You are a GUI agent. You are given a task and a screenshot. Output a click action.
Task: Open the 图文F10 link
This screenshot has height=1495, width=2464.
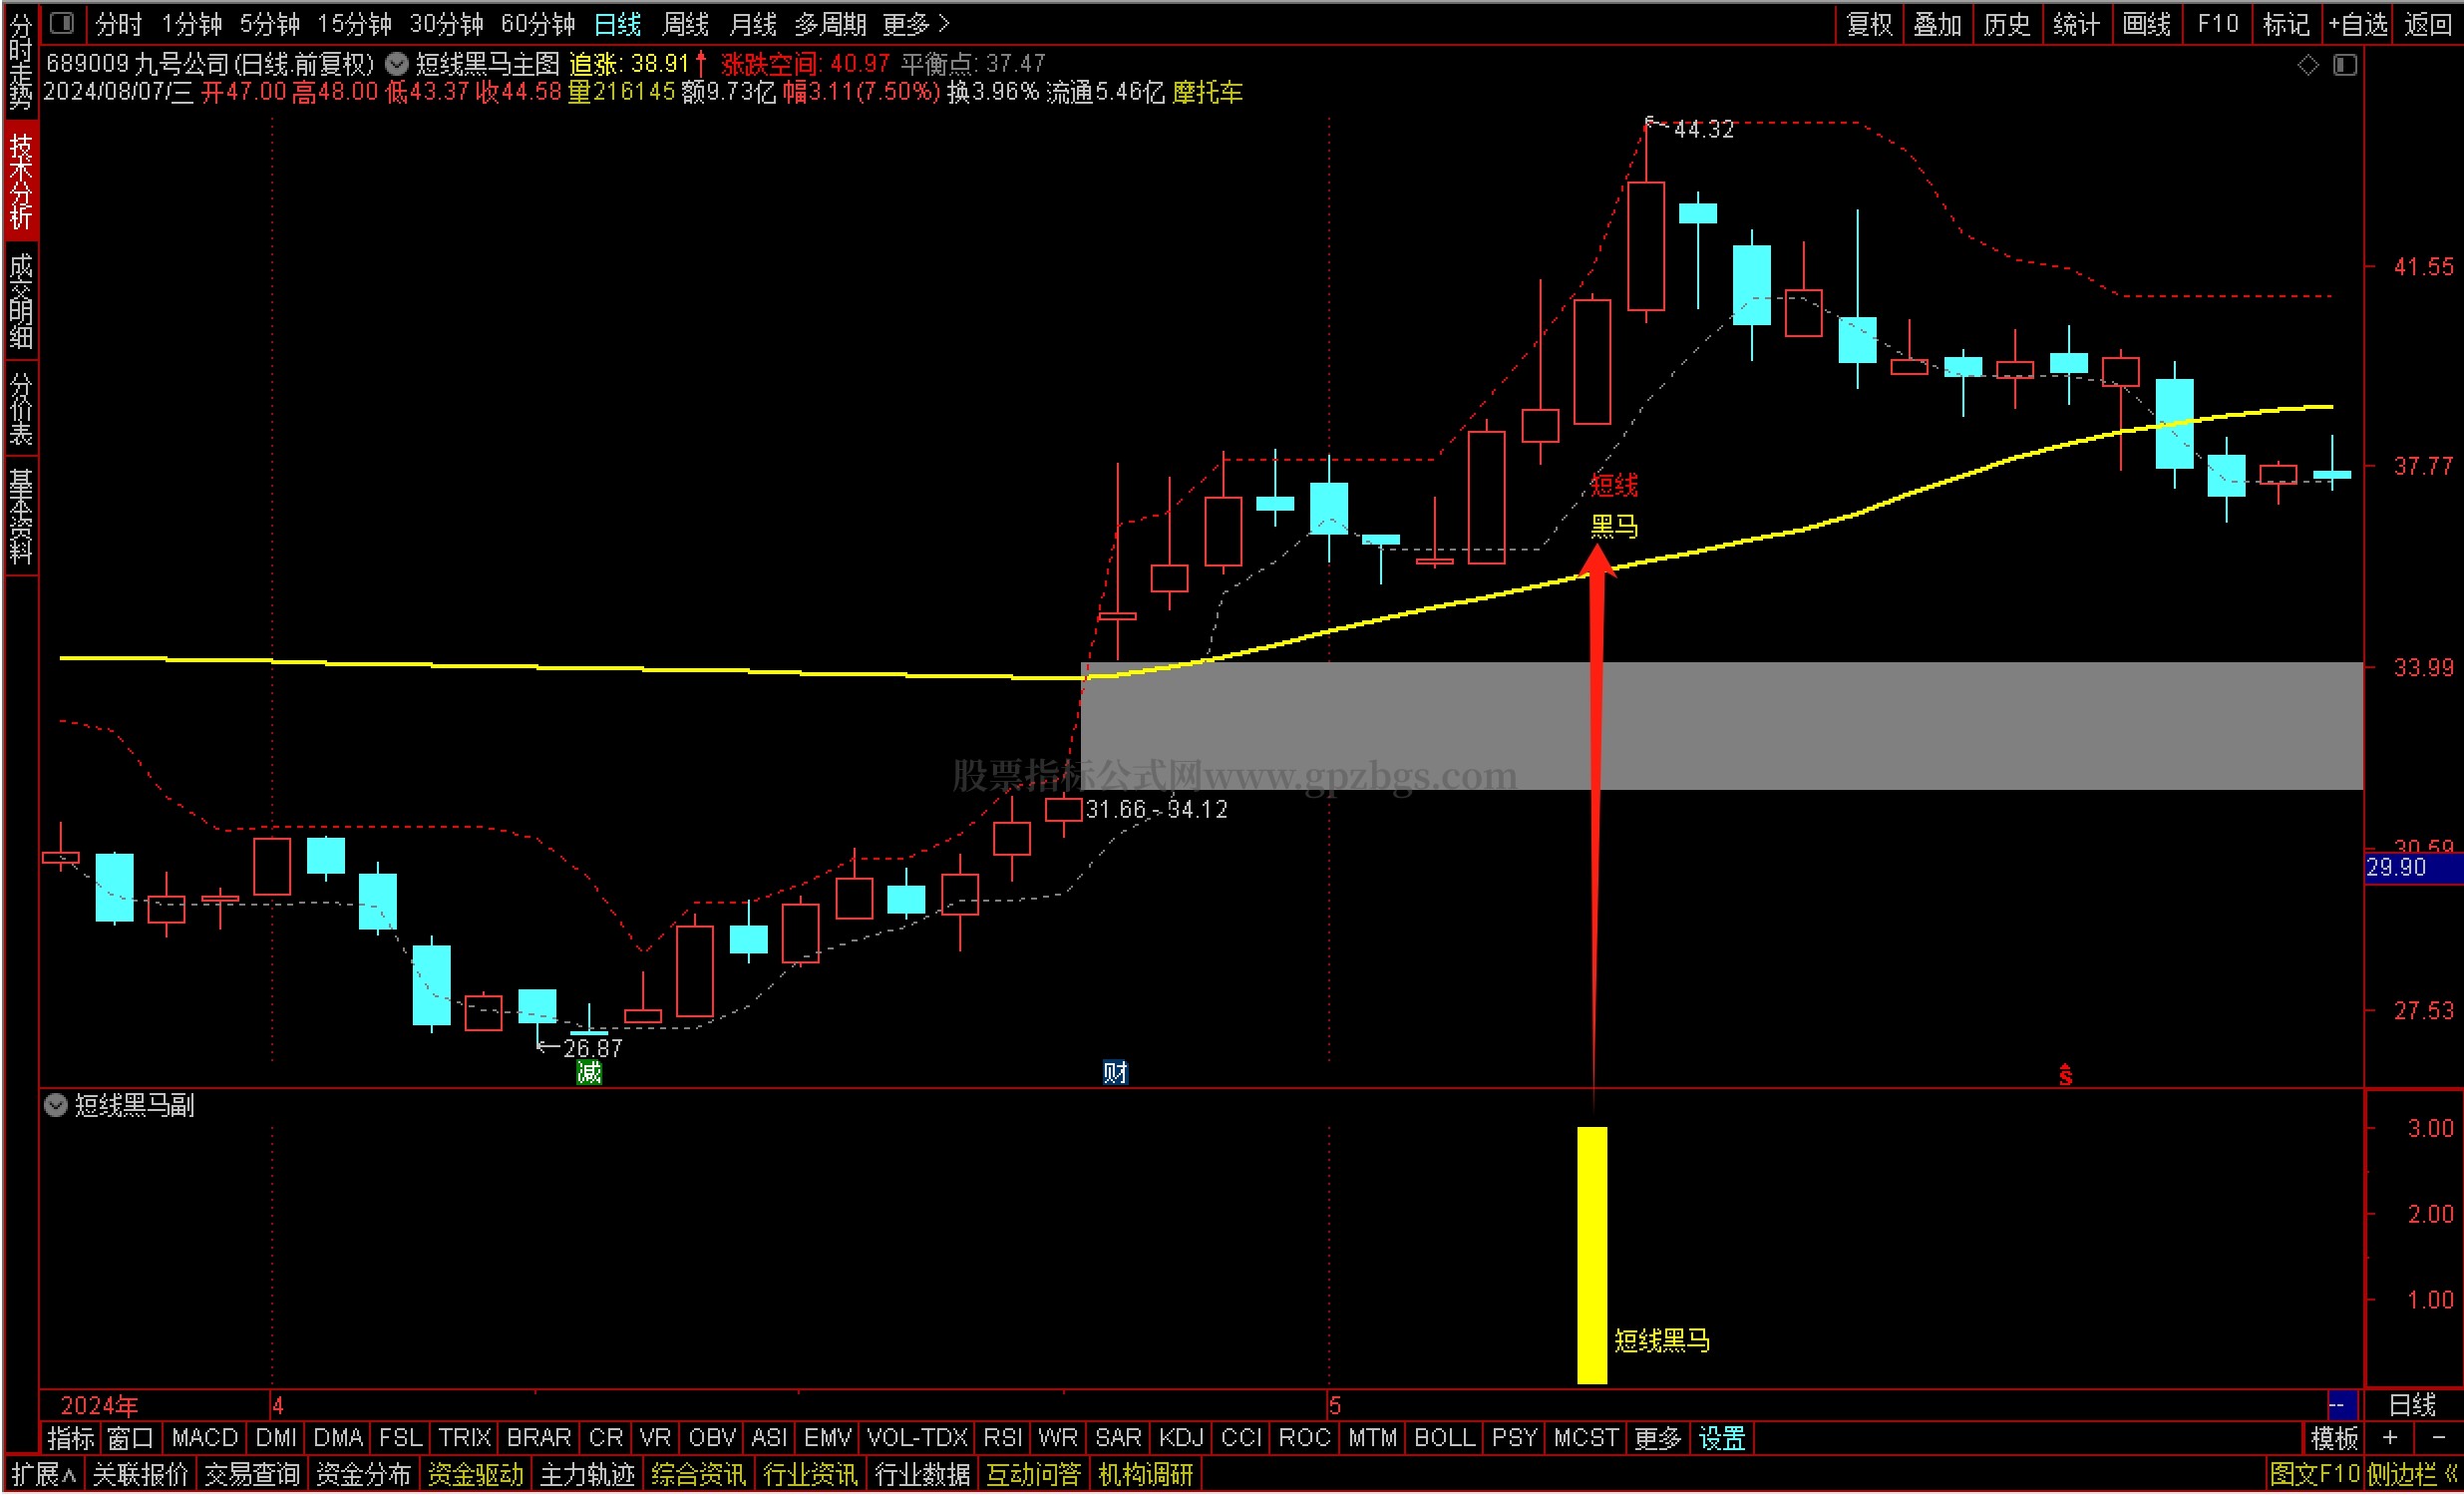tap(2314, 1474)
